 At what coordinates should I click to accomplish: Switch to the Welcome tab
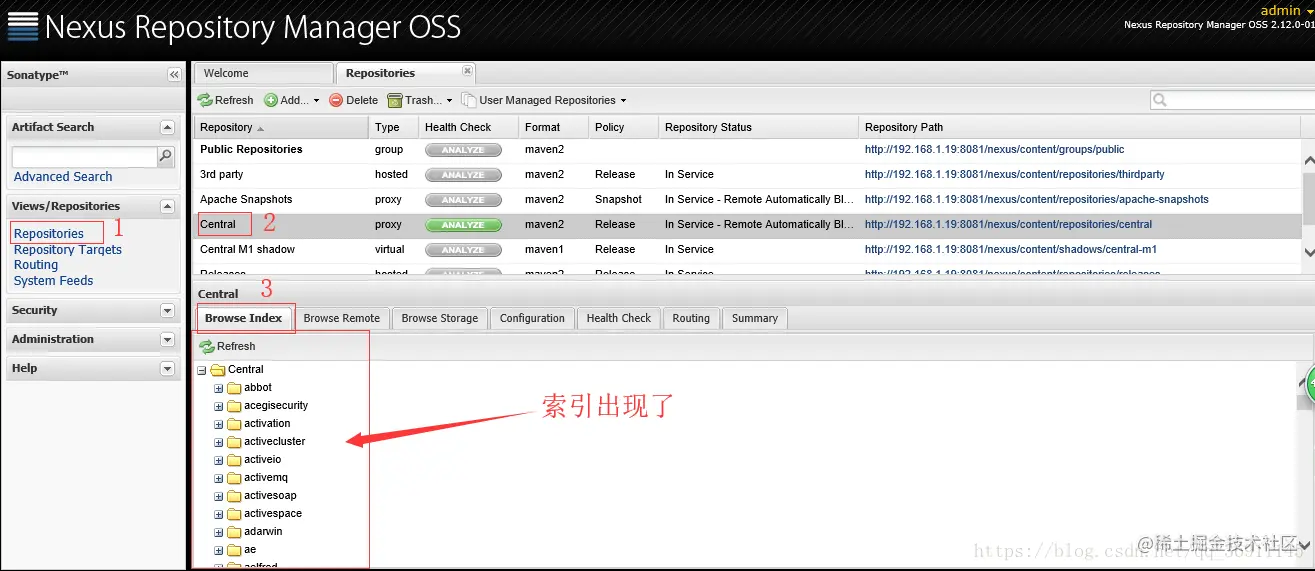(x=264, y=73)
